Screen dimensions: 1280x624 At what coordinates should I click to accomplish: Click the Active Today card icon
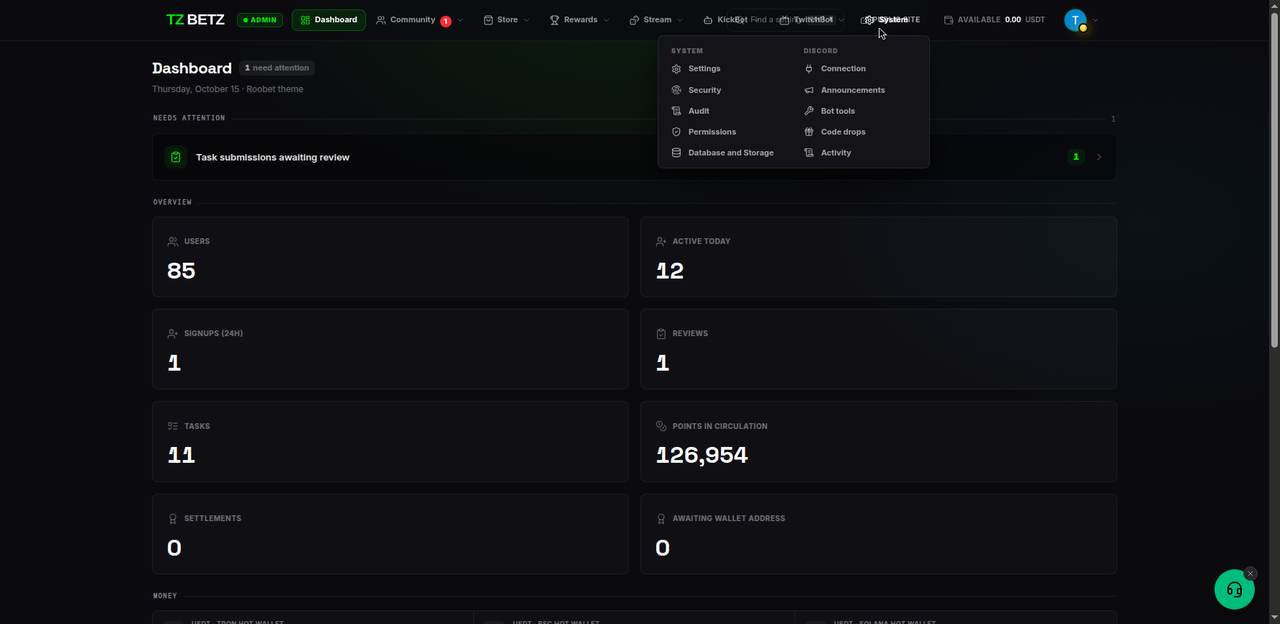pyautogui.click(x=661, y=241)
